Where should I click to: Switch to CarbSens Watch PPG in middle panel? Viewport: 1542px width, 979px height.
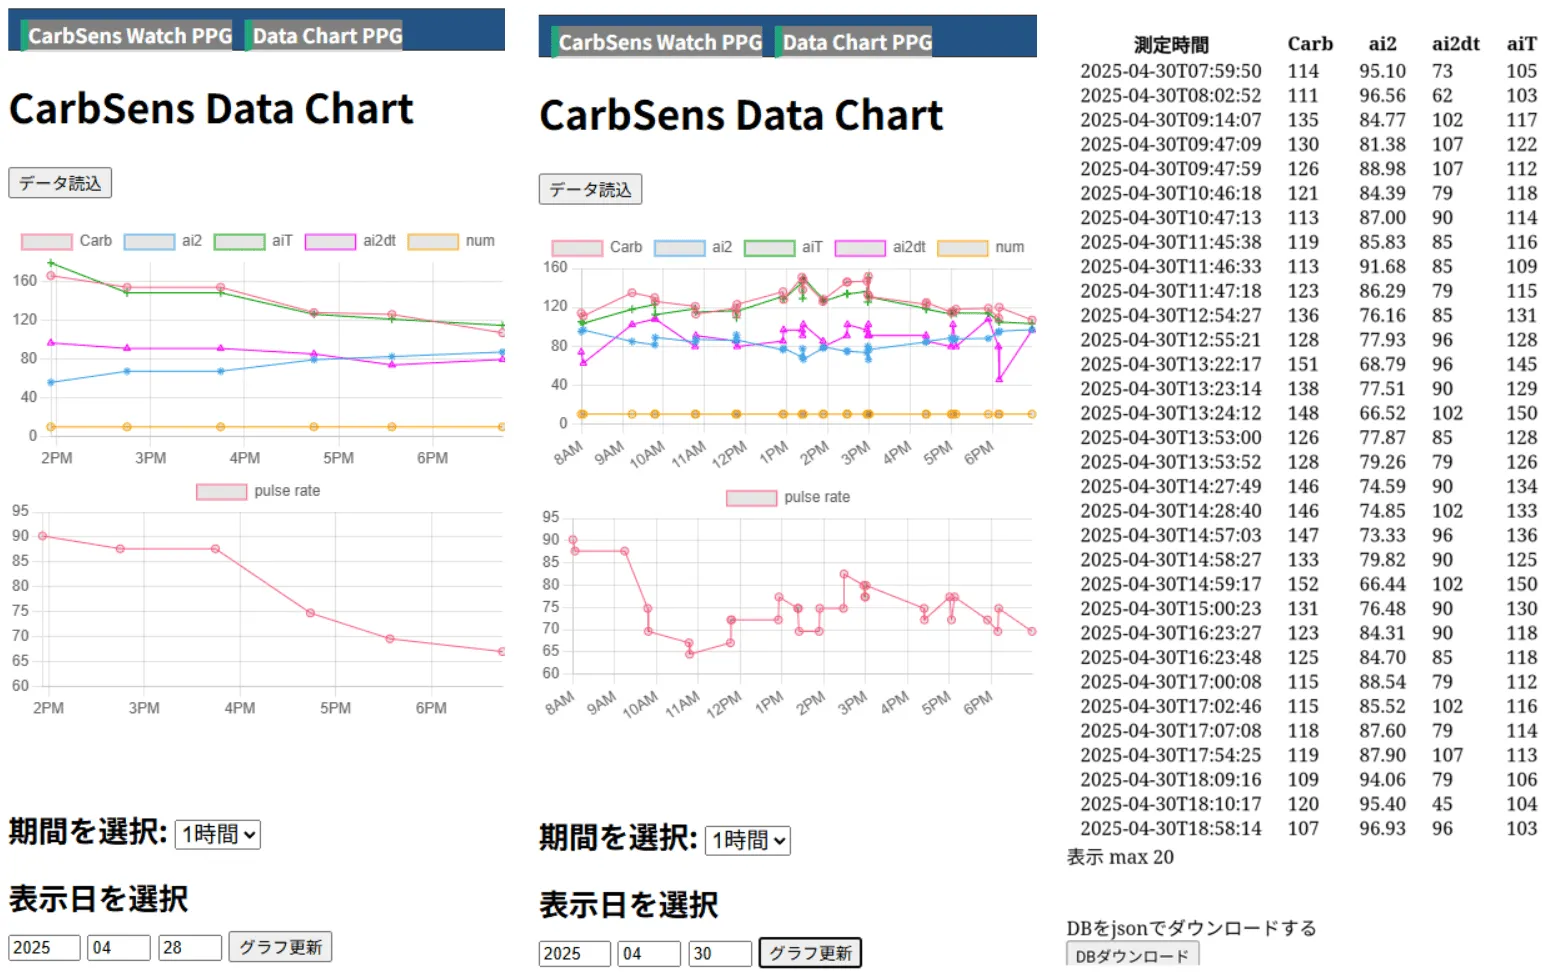(658, 42)
